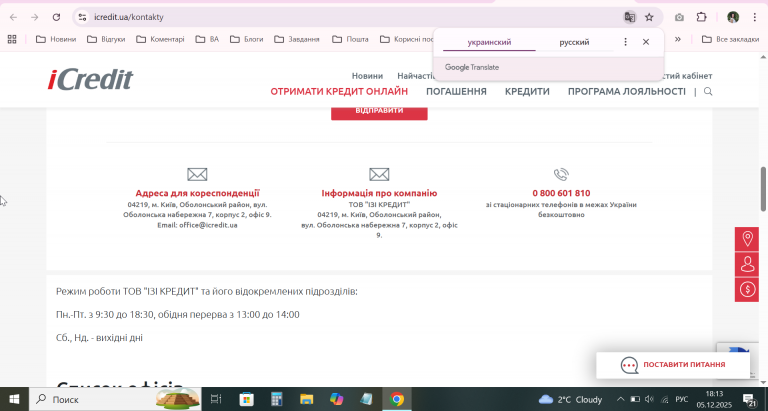The width and height of the screenshot is (768, 411).
Task: Click the dollar coin side button
Action: [x=747, y=290]
